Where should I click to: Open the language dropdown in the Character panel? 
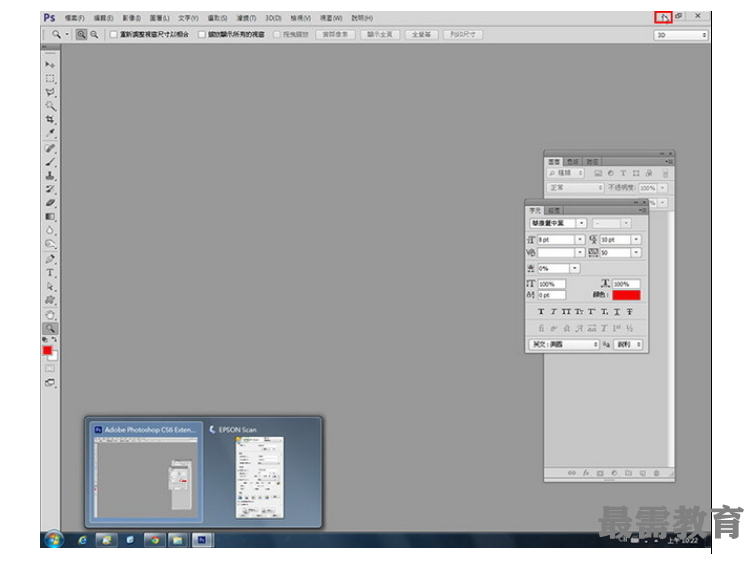click(x=564, y=344)
